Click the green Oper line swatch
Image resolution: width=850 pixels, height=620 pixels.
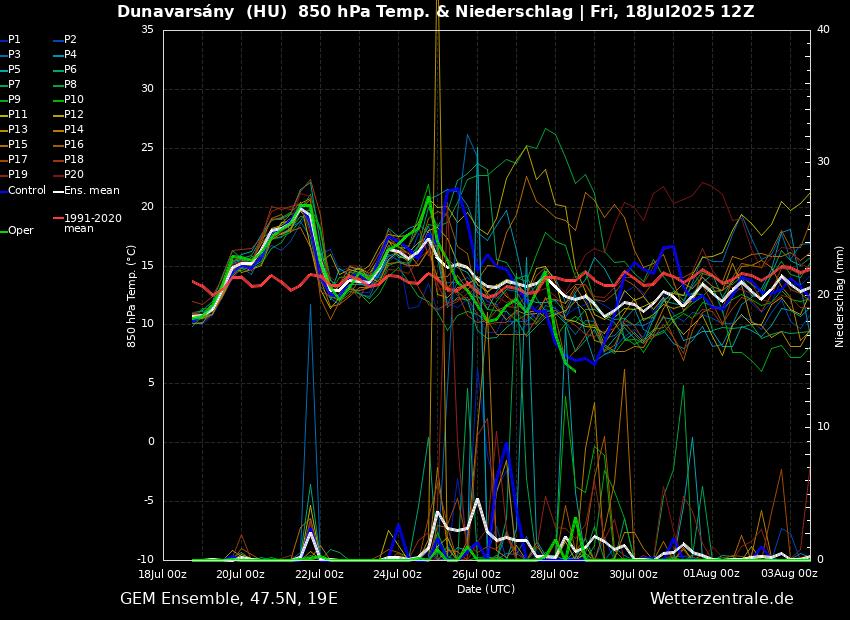4,231
